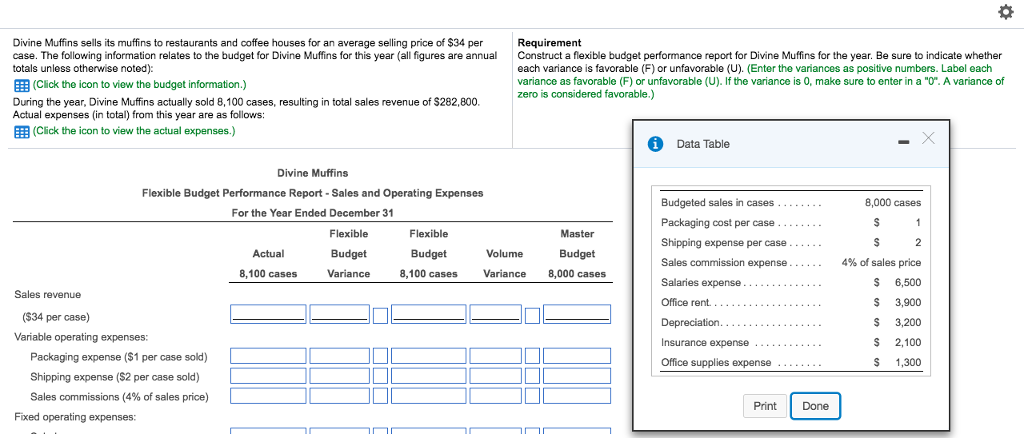Select Shipping expense volume variance F/U box

click(532, 376)
